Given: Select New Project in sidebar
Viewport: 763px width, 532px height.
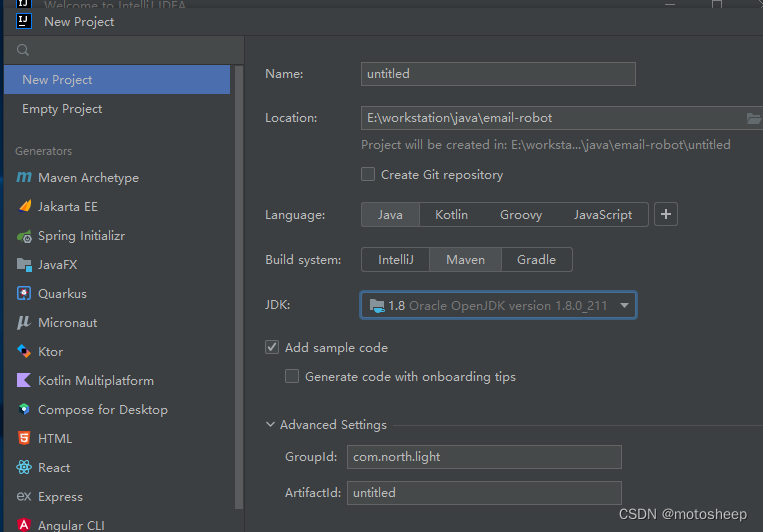Looking at the screenshot, I should click(117, 79).
